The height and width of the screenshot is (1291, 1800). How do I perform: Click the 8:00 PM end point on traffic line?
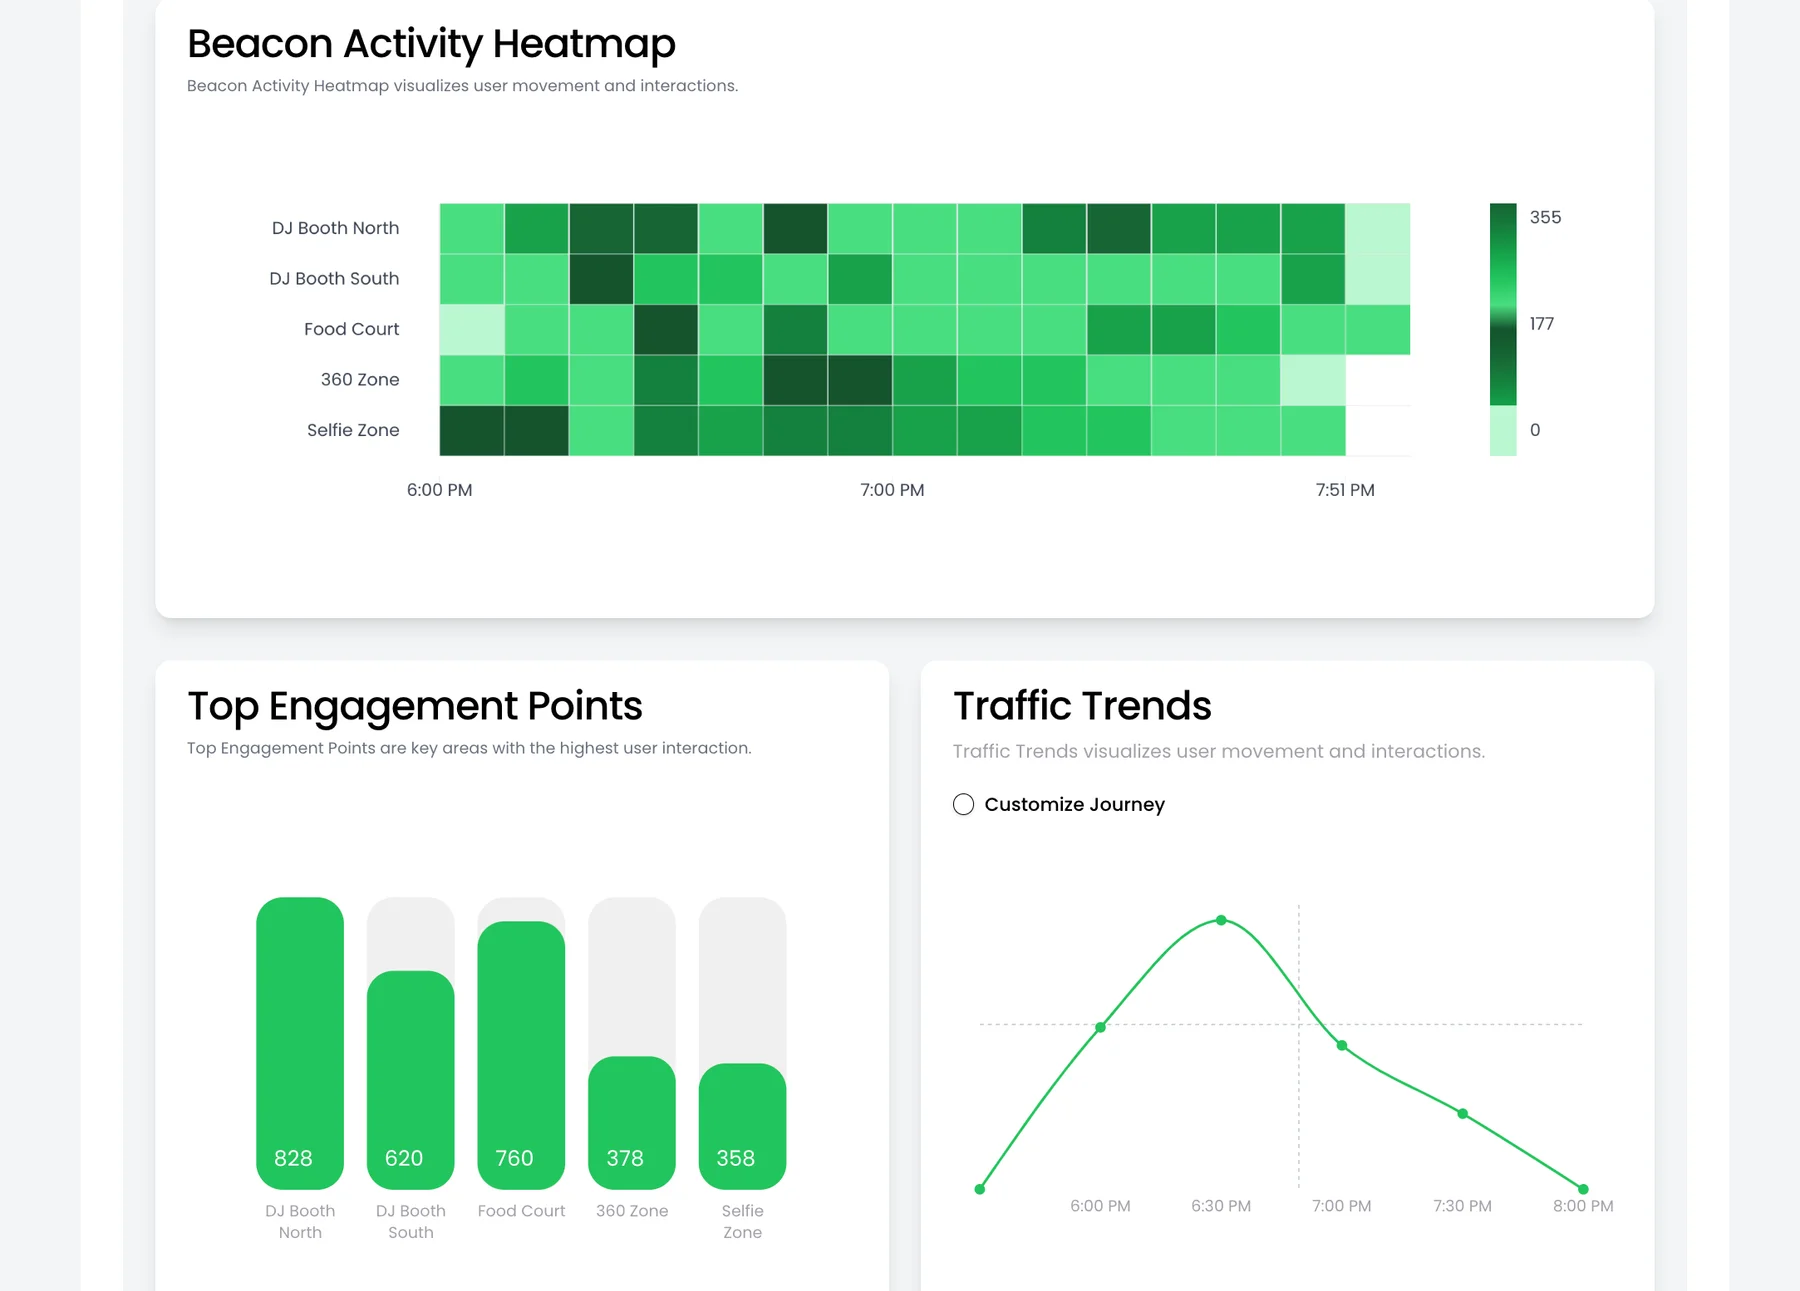(x=1583, y=1189)
